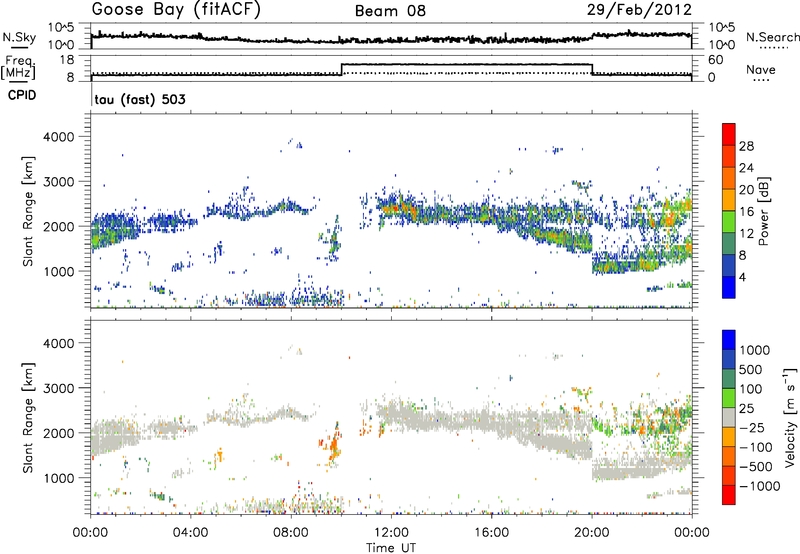Click the 4000 tick in the Power panel
This screenshot has height=554, width=800.
(59, 137)
